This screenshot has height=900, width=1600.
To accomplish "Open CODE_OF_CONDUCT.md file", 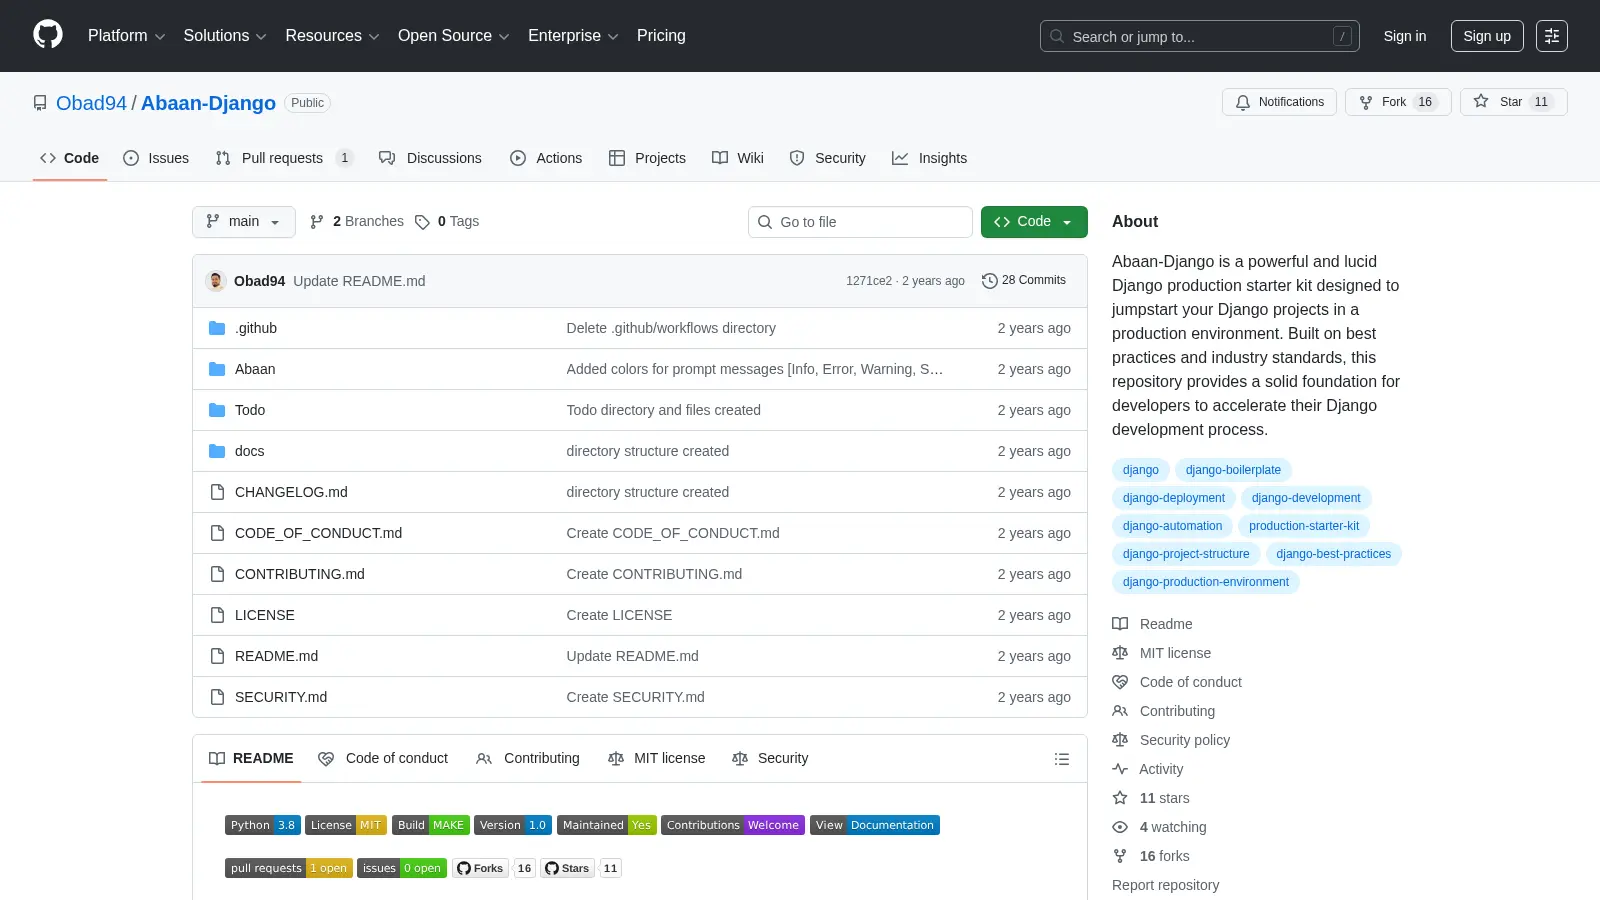I will pyautogui.click(x=318, y=533).
